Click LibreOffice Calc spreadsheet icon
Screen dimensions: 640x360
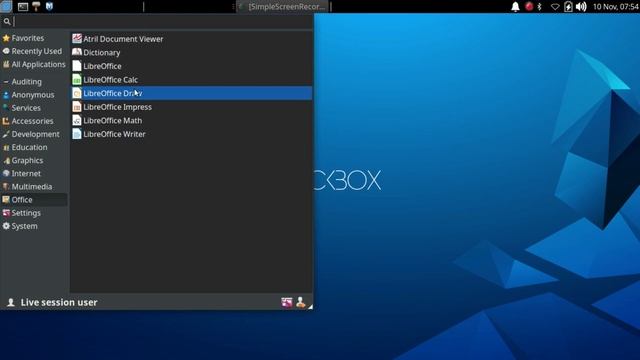[77, 79]
